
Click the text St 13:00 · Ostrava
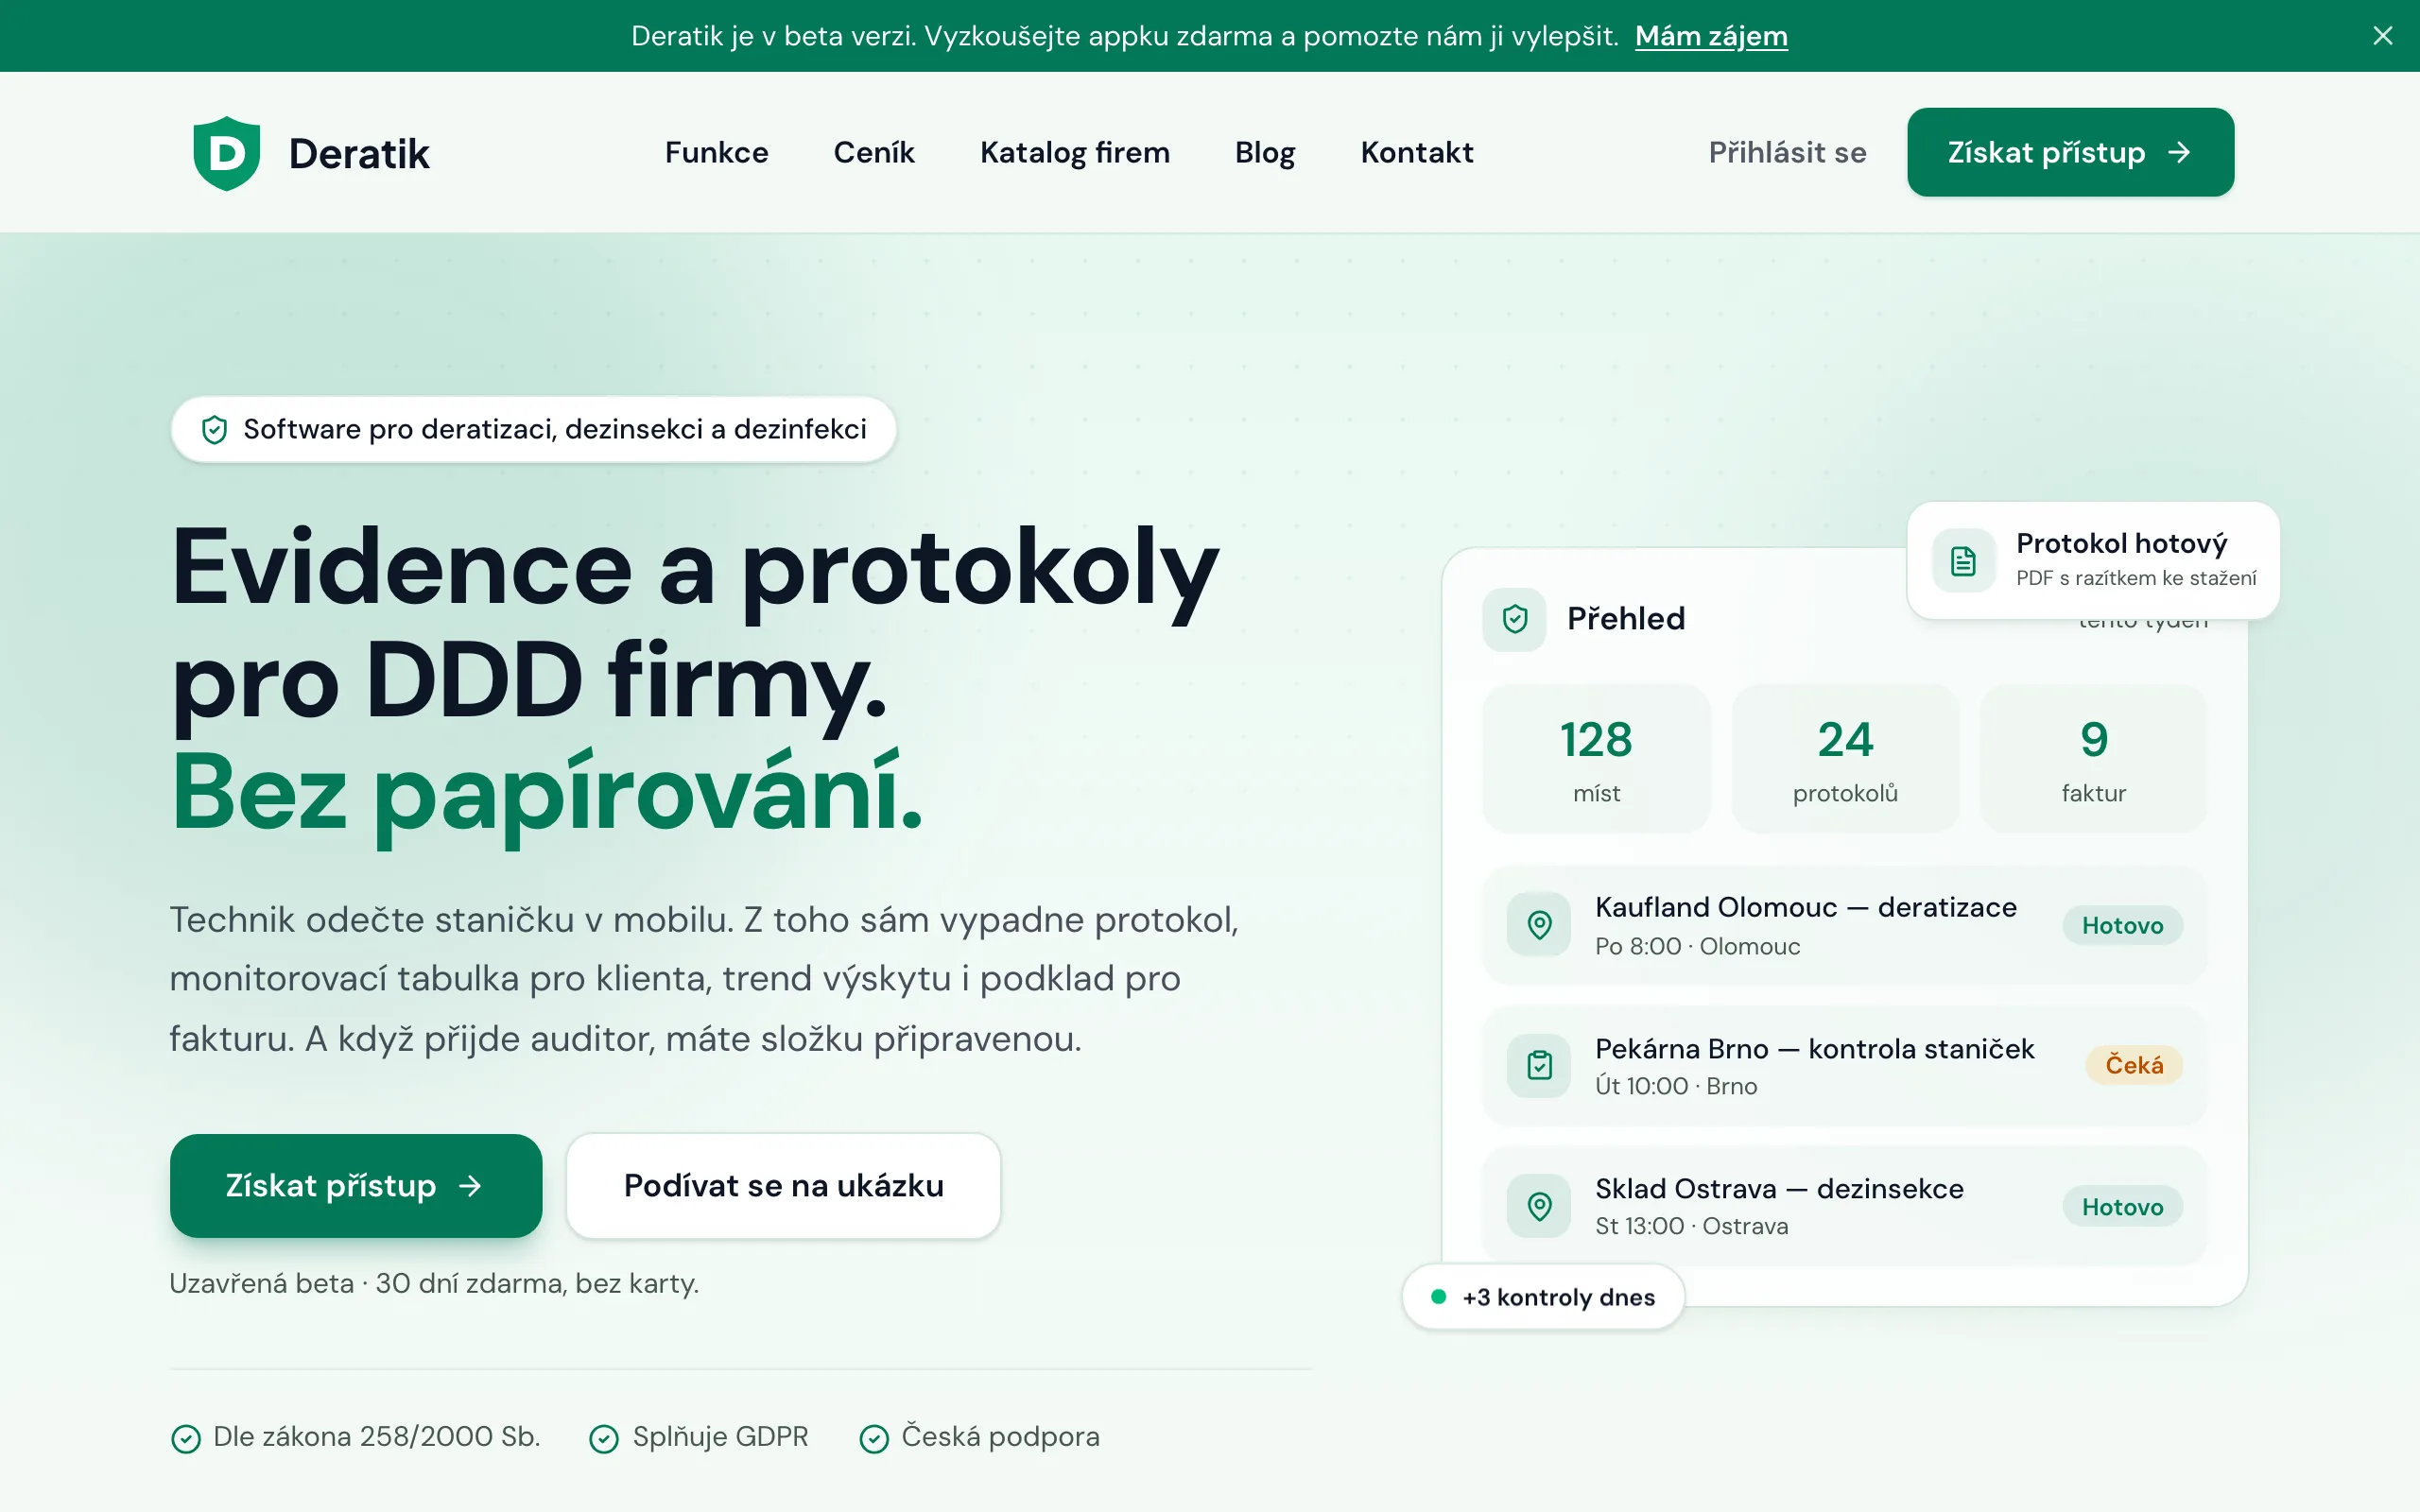point(1691,1226)
